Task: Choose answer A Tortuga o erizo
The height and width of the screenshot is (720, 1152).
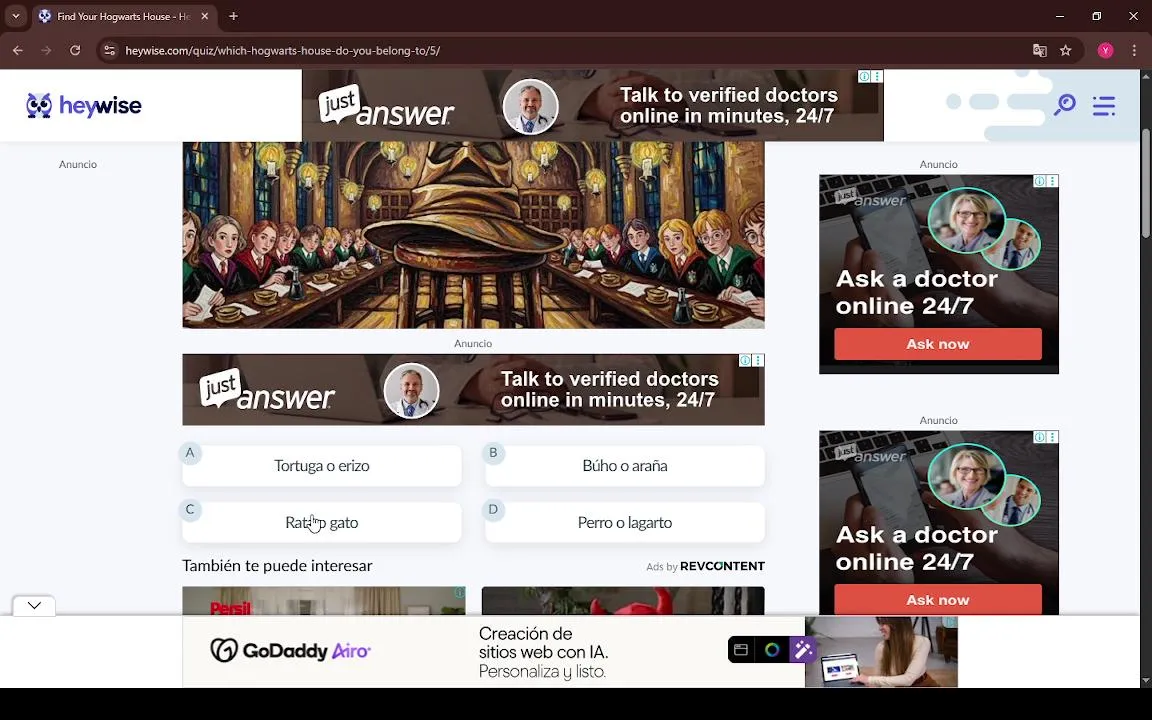Action: [322, 466]
